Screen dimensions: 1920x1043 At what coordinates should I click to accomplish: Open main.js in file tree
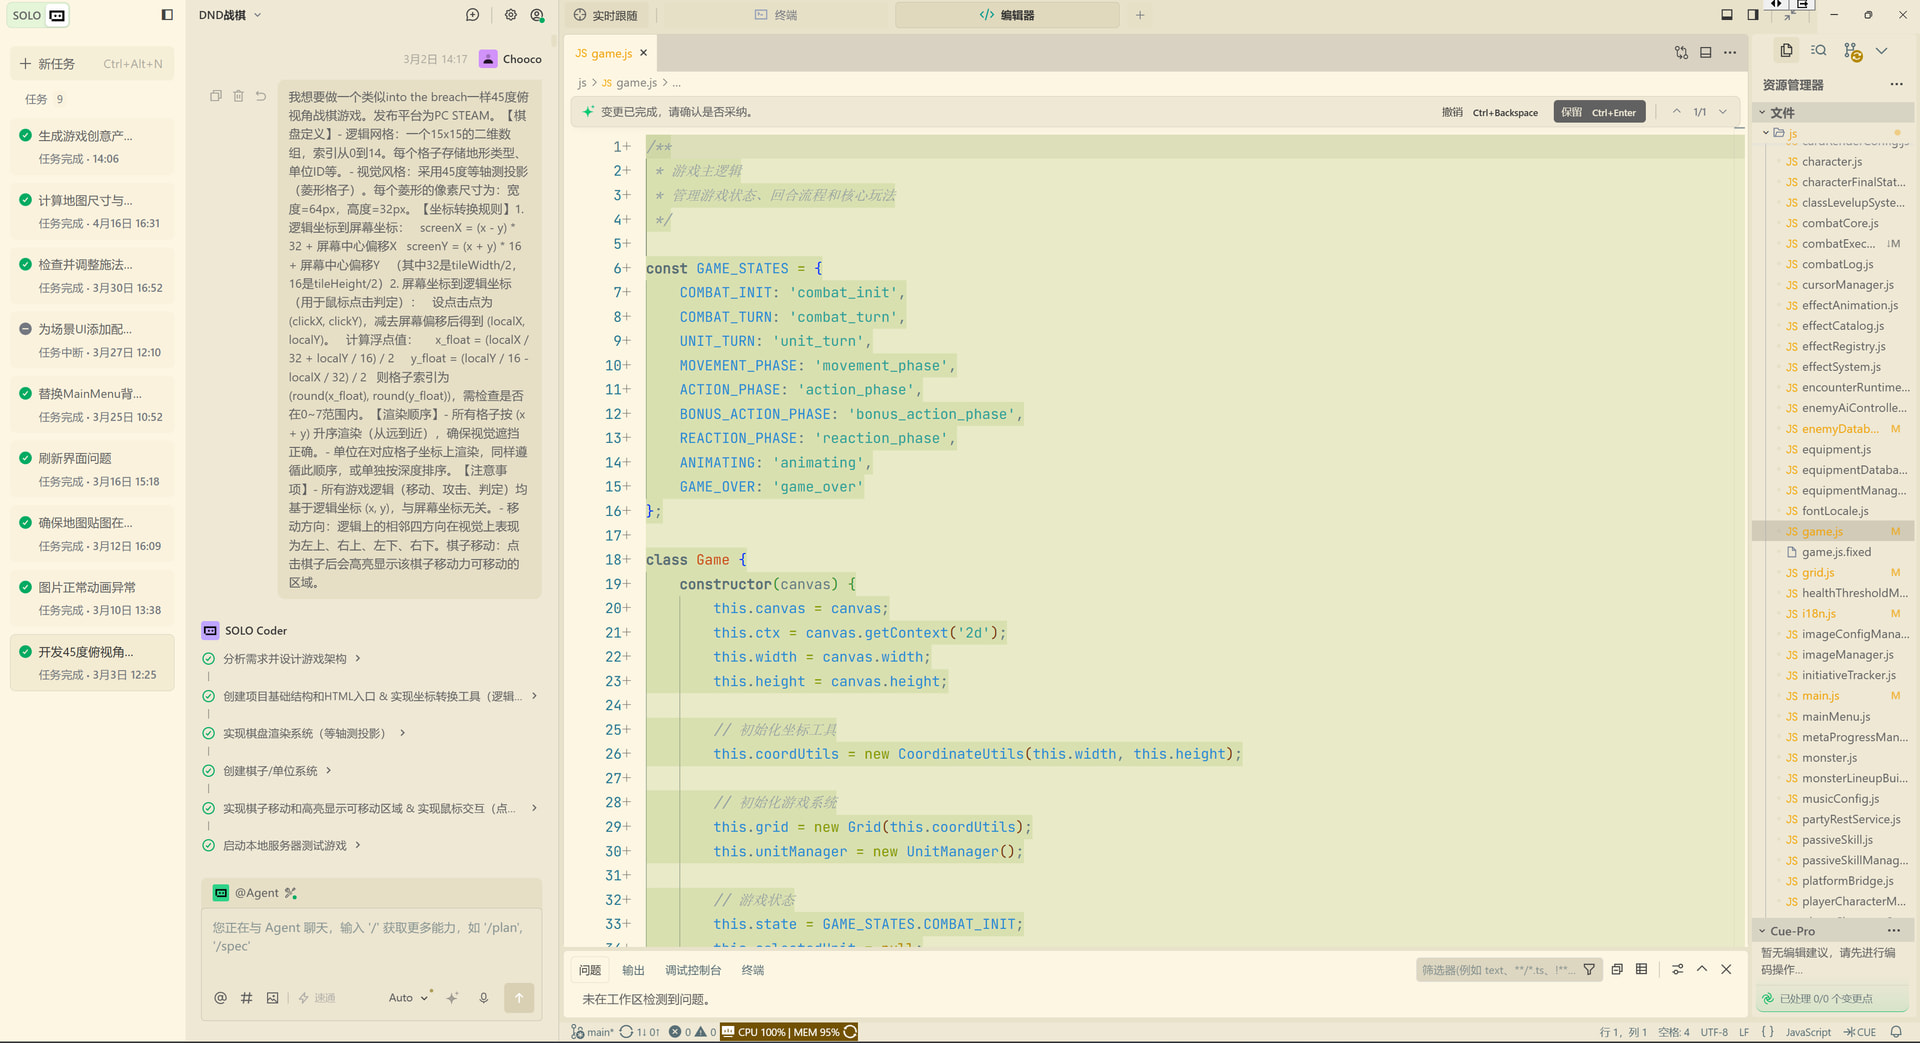pyautogui.click(x=1820, y=696)
